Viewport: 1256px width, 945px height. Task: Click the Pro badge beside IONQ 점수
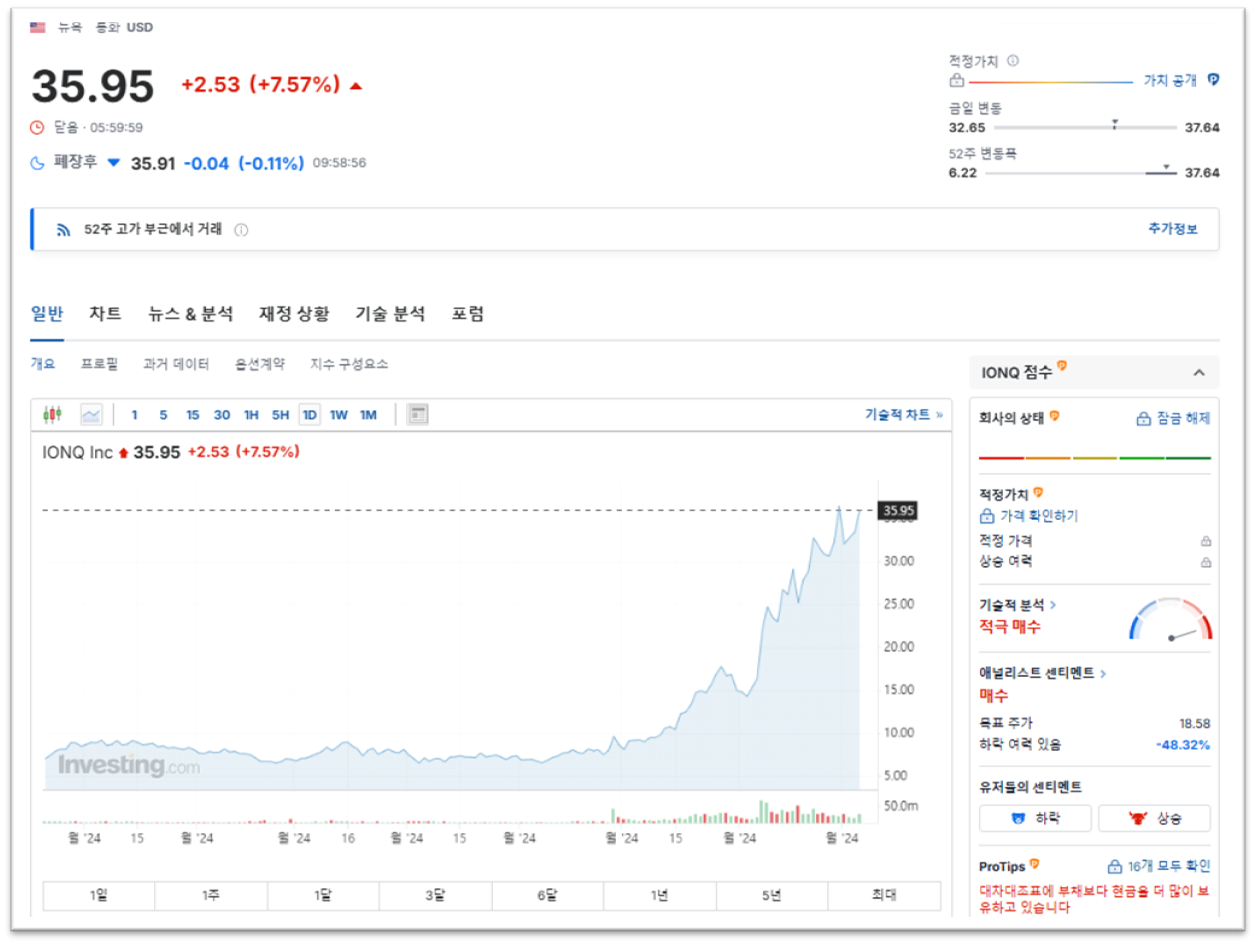(x=1062, y=367)
